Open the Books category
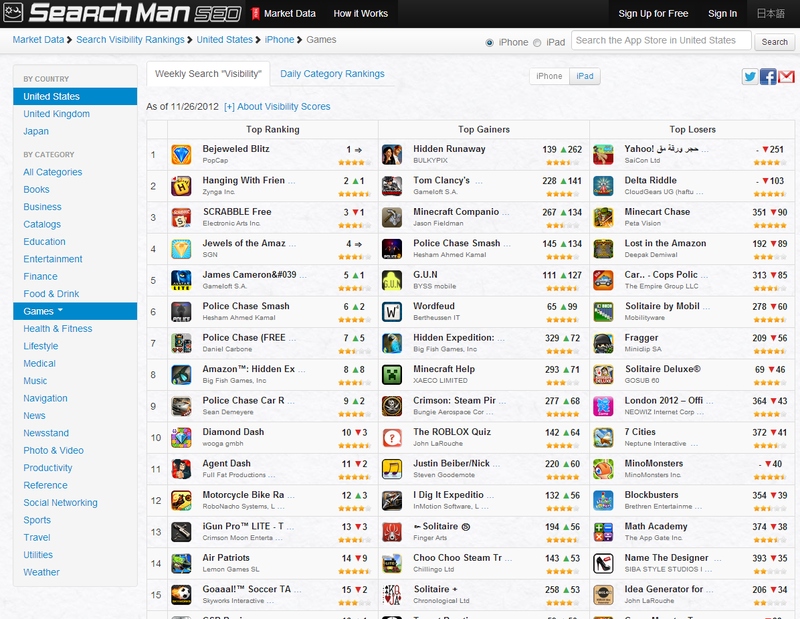This screenshot has height=619, width=800. click(36, 189)
